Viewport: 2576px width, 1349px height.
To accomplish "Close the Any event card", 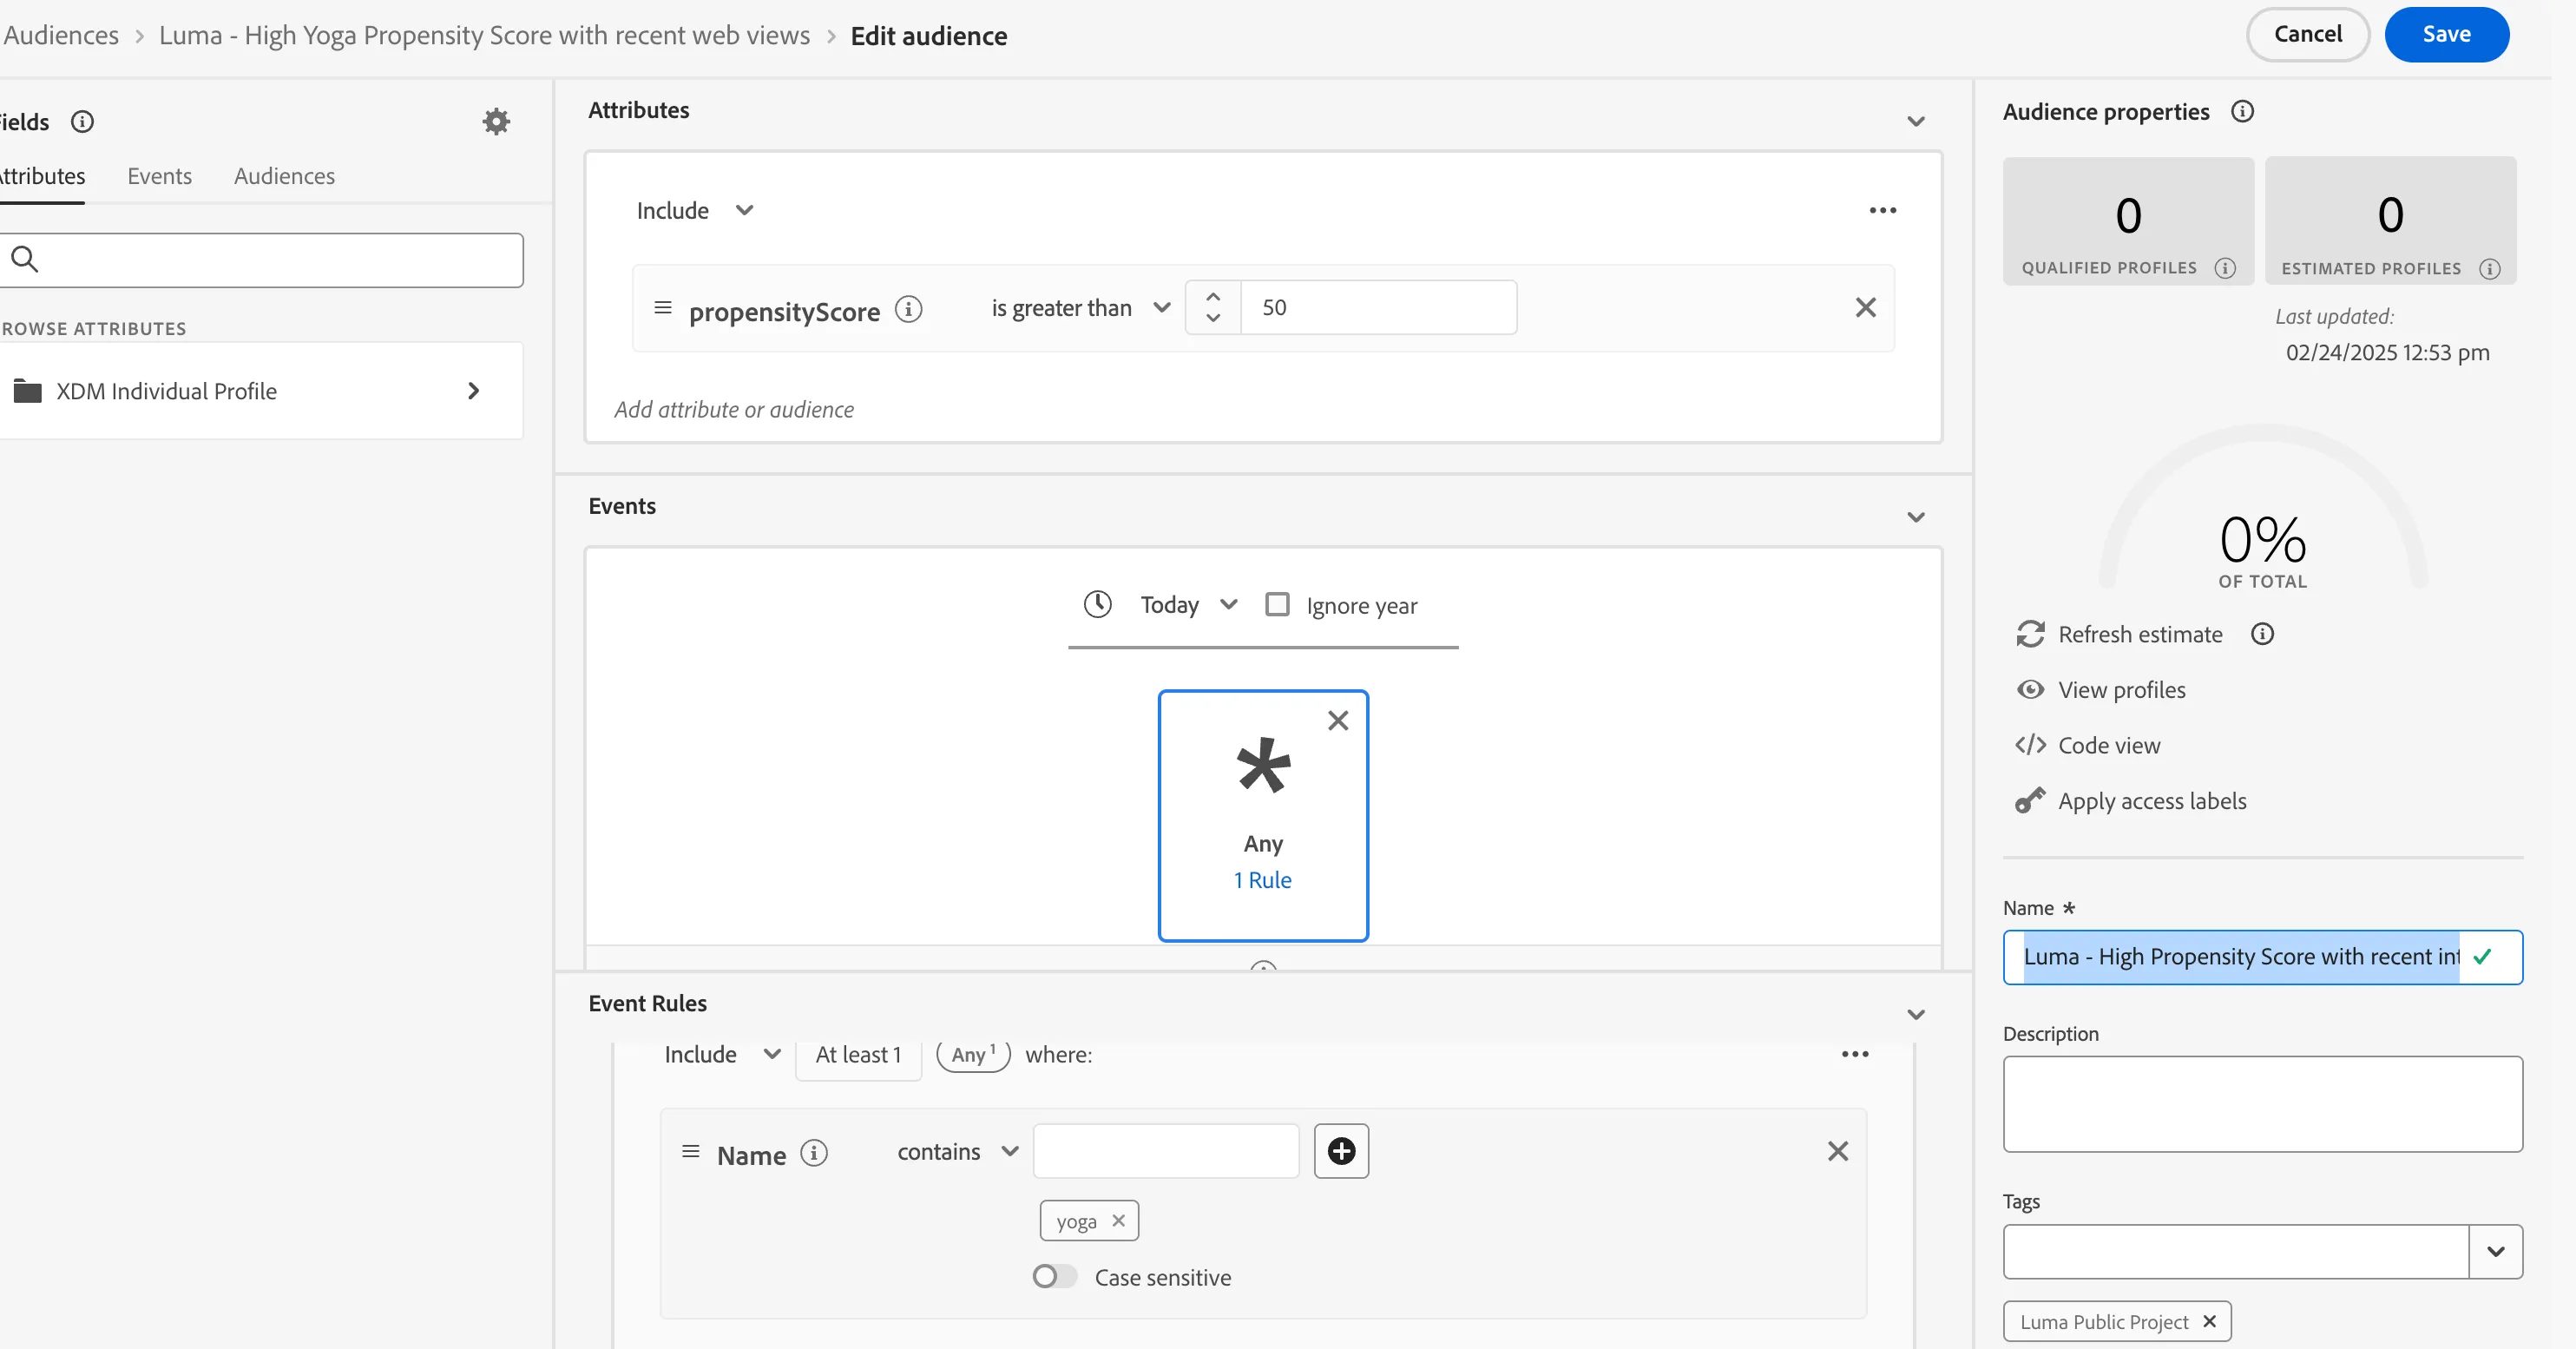I will pos(1337,721).
